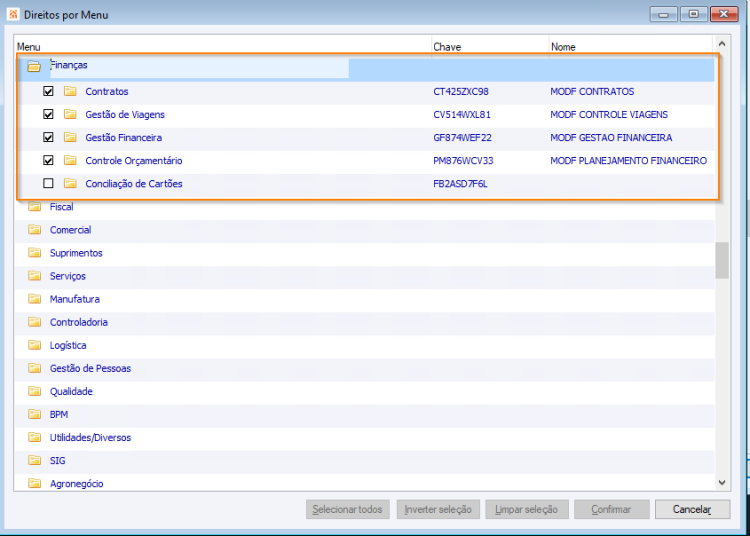This screenshot has height=536, width=750.
Task: Expand the Gestão de Pessoas folder
Action: [90, 368]
